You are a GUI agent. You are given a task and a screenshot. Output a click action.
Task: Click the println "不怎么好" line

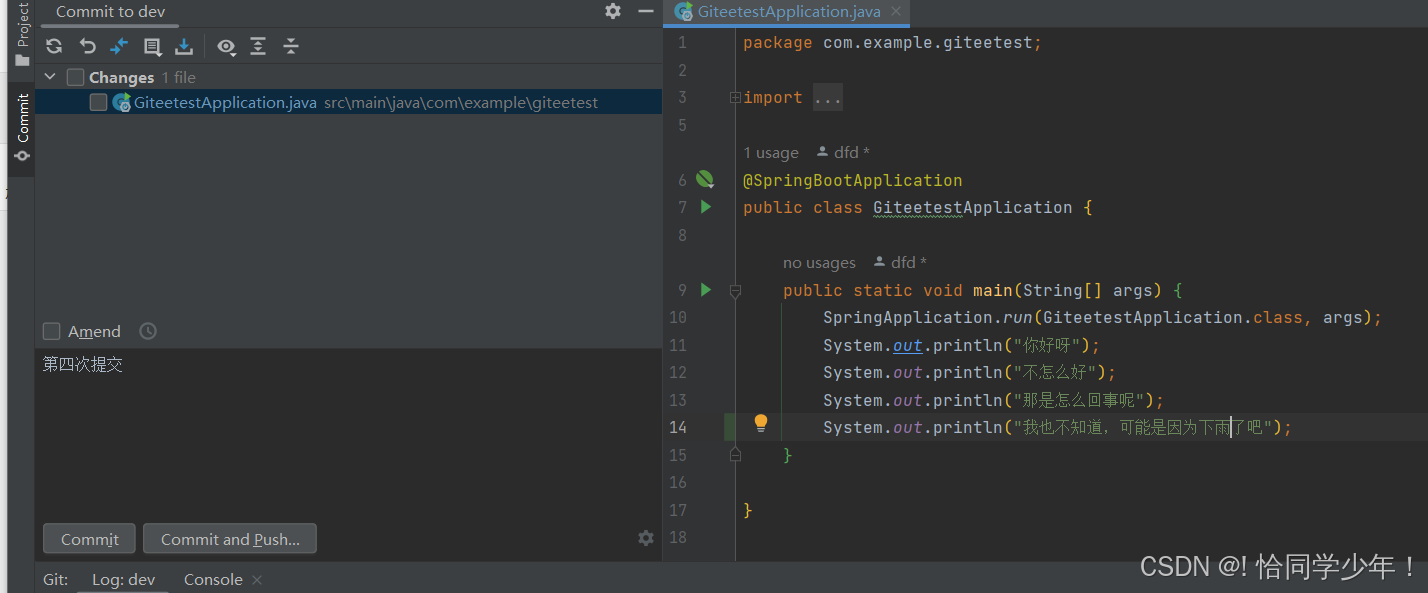coord(969,373)
